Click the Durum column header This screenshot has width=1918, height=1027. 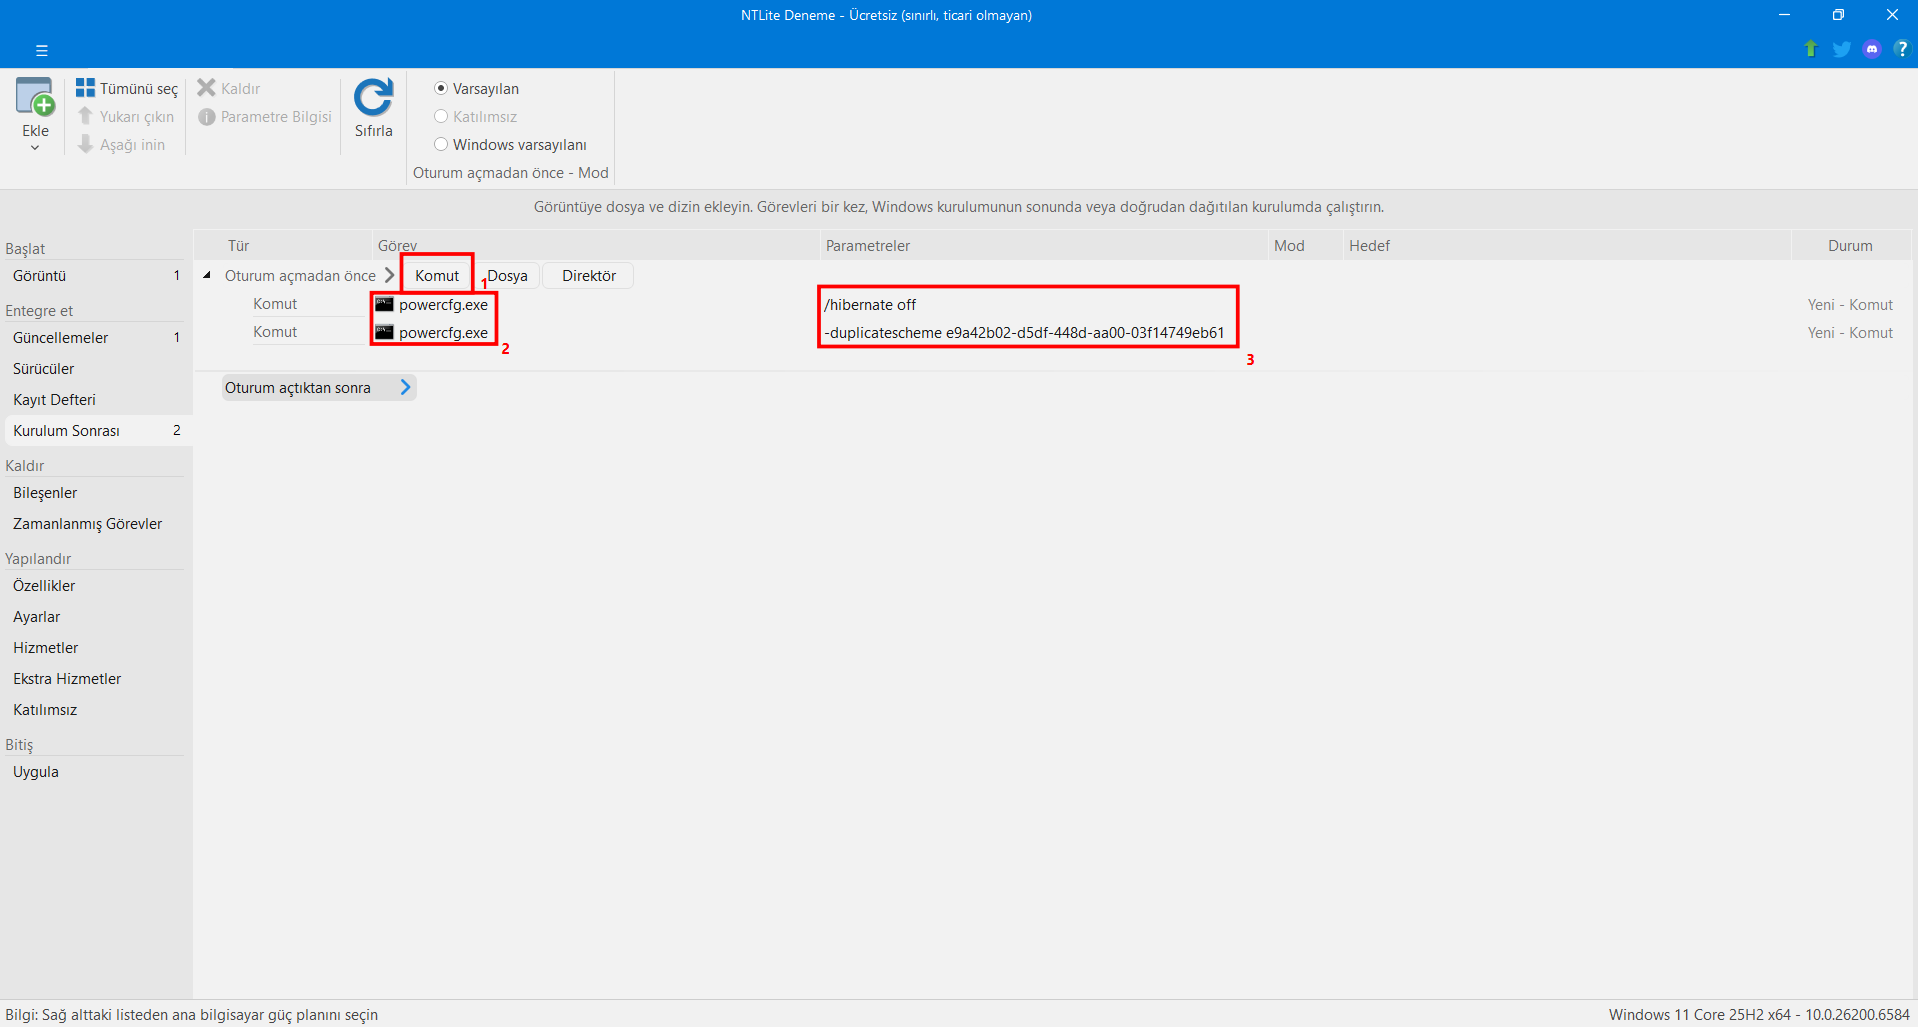click(x=1850, y=246)
